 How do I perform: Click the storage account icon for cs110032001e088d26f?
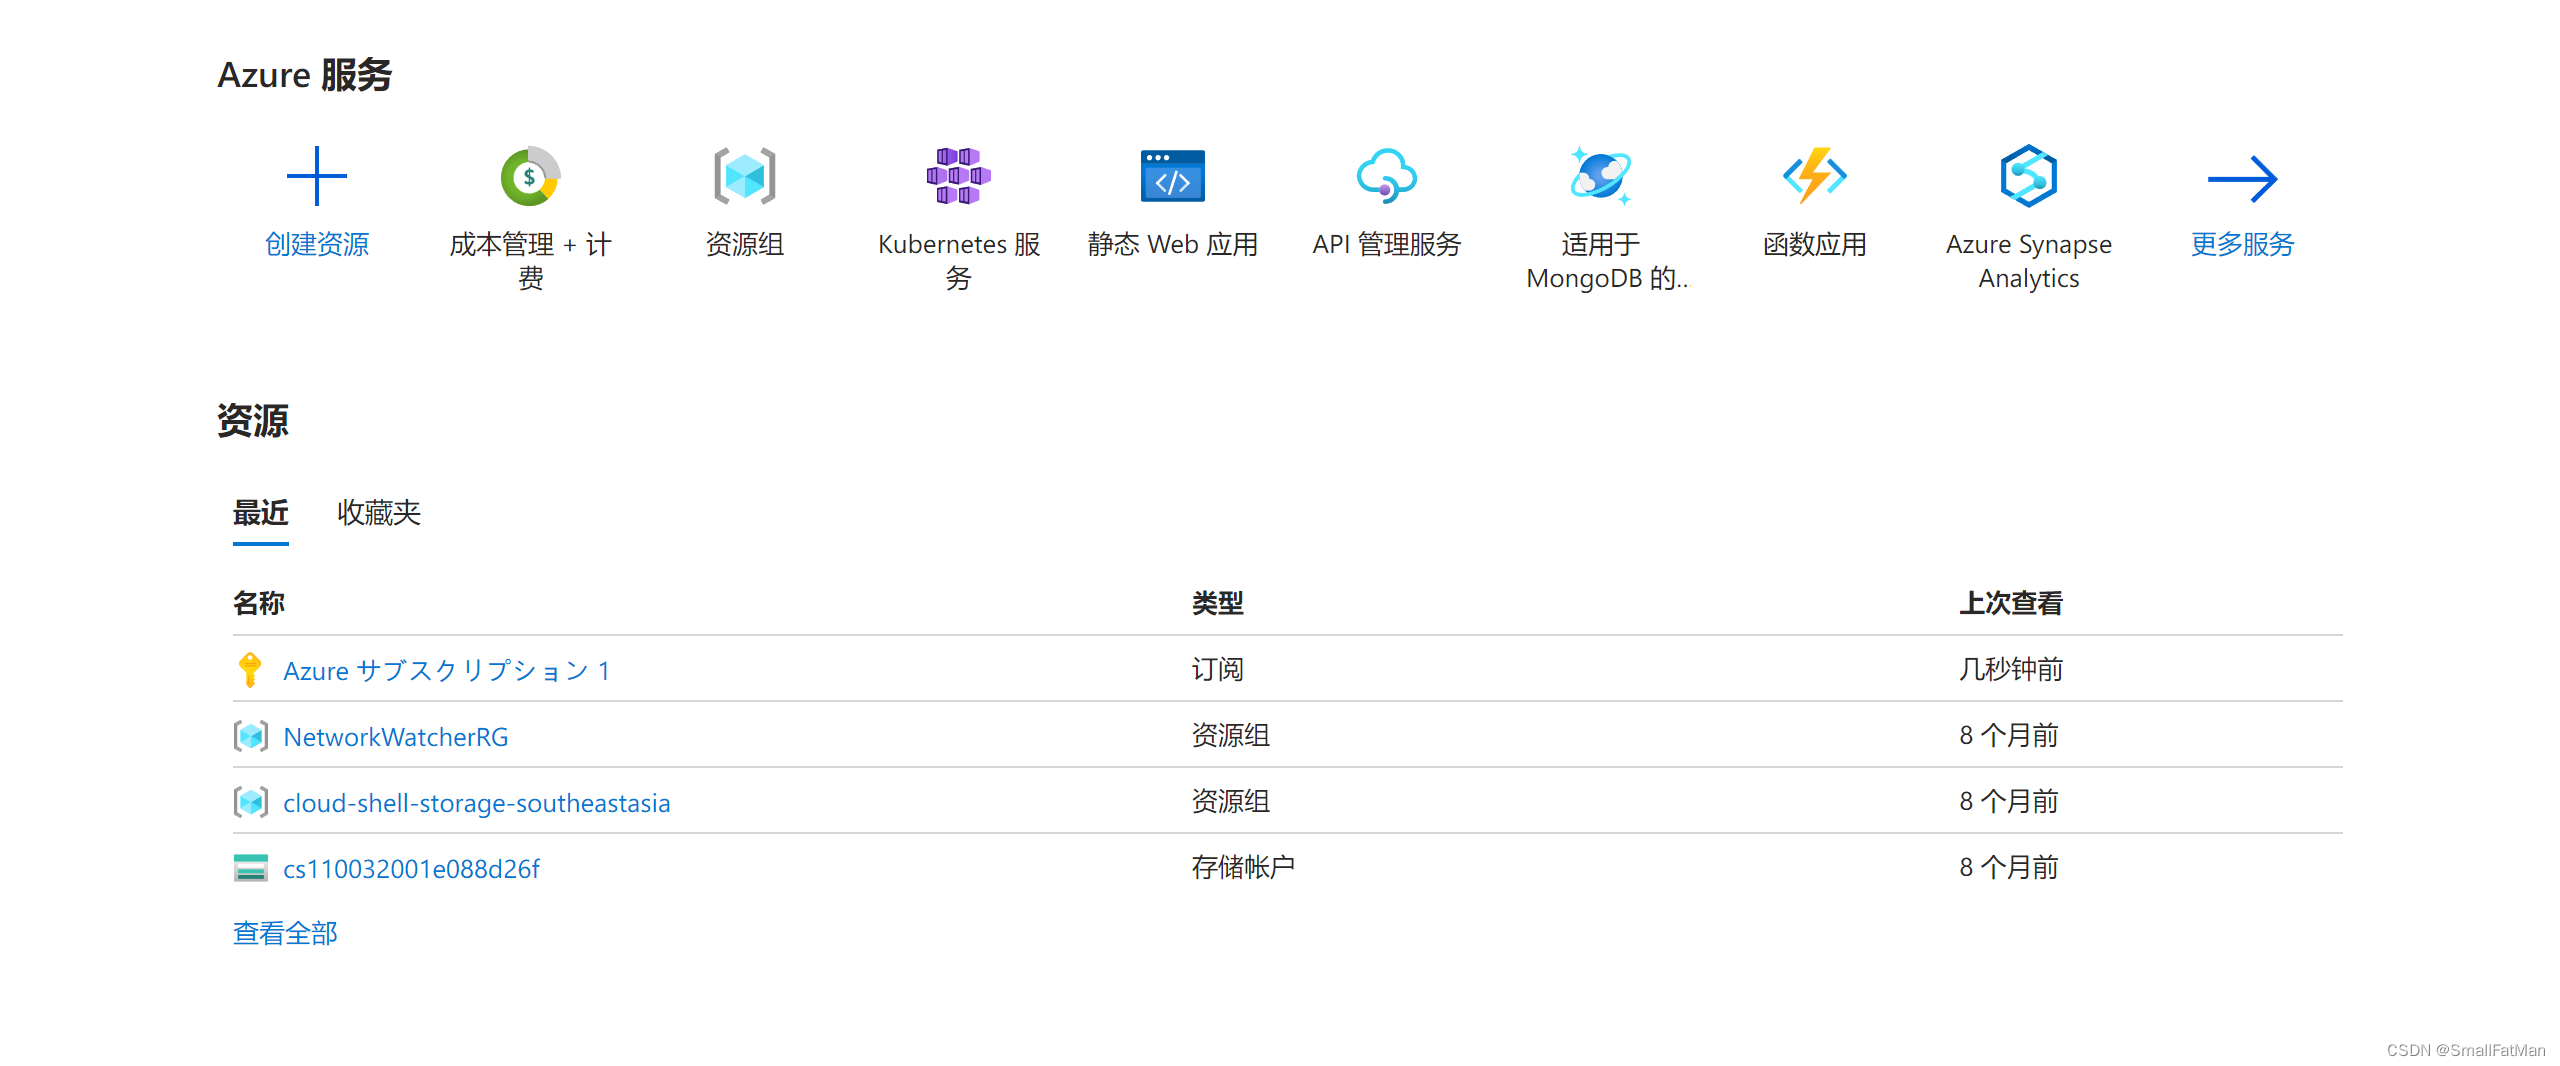(250, 868)
